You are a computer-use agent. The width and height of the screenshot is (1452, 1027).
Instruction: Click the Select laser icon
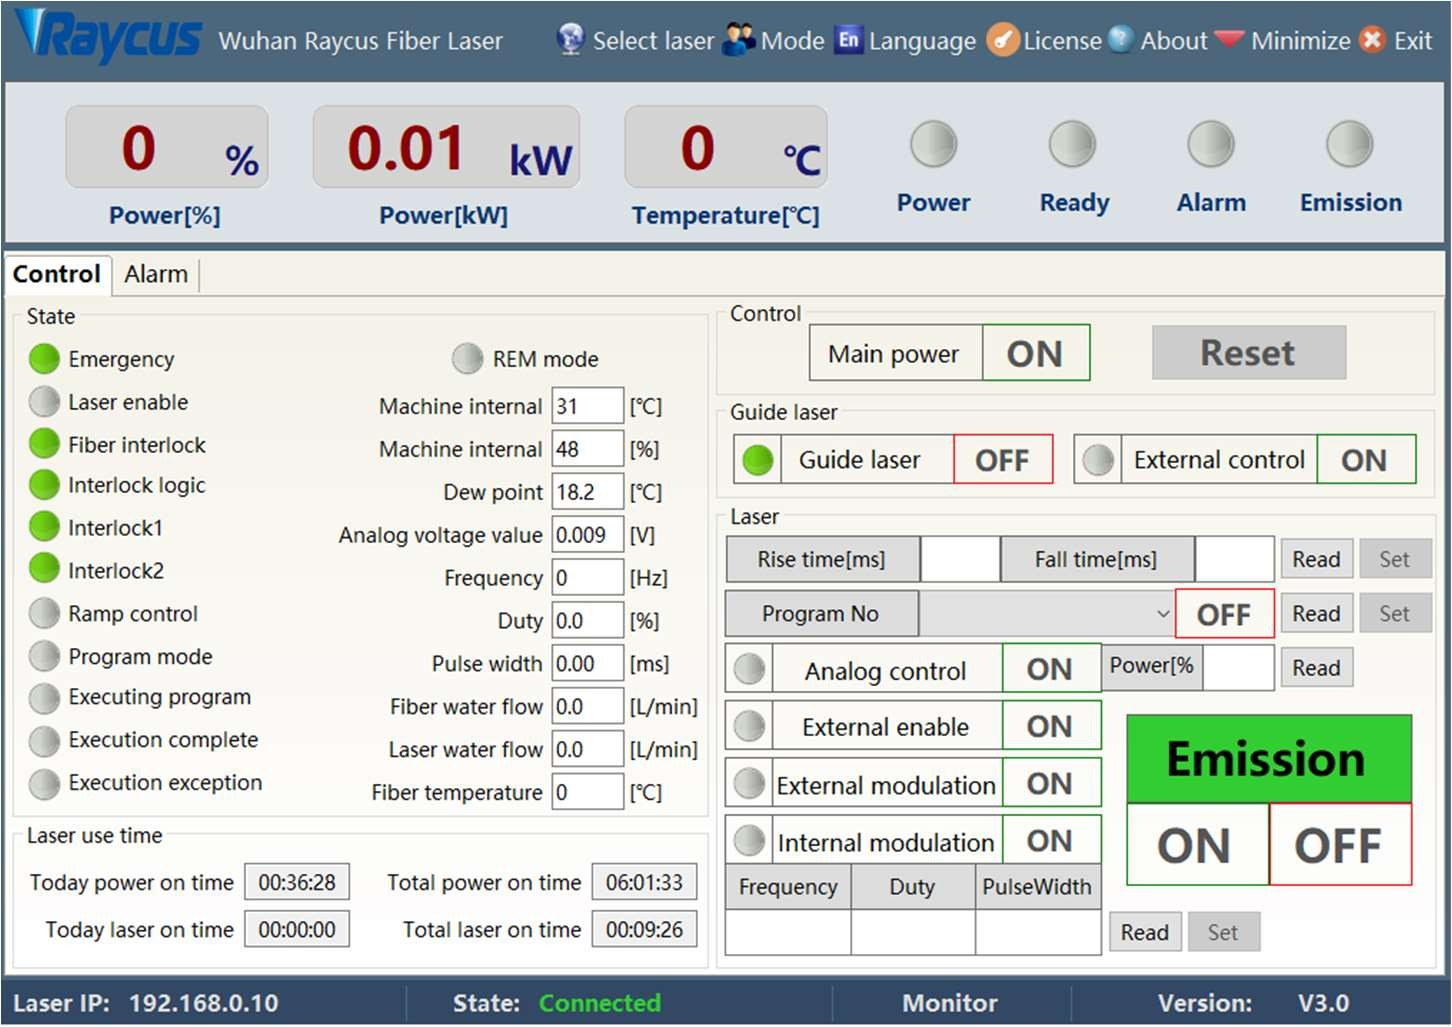coord(570,40)
